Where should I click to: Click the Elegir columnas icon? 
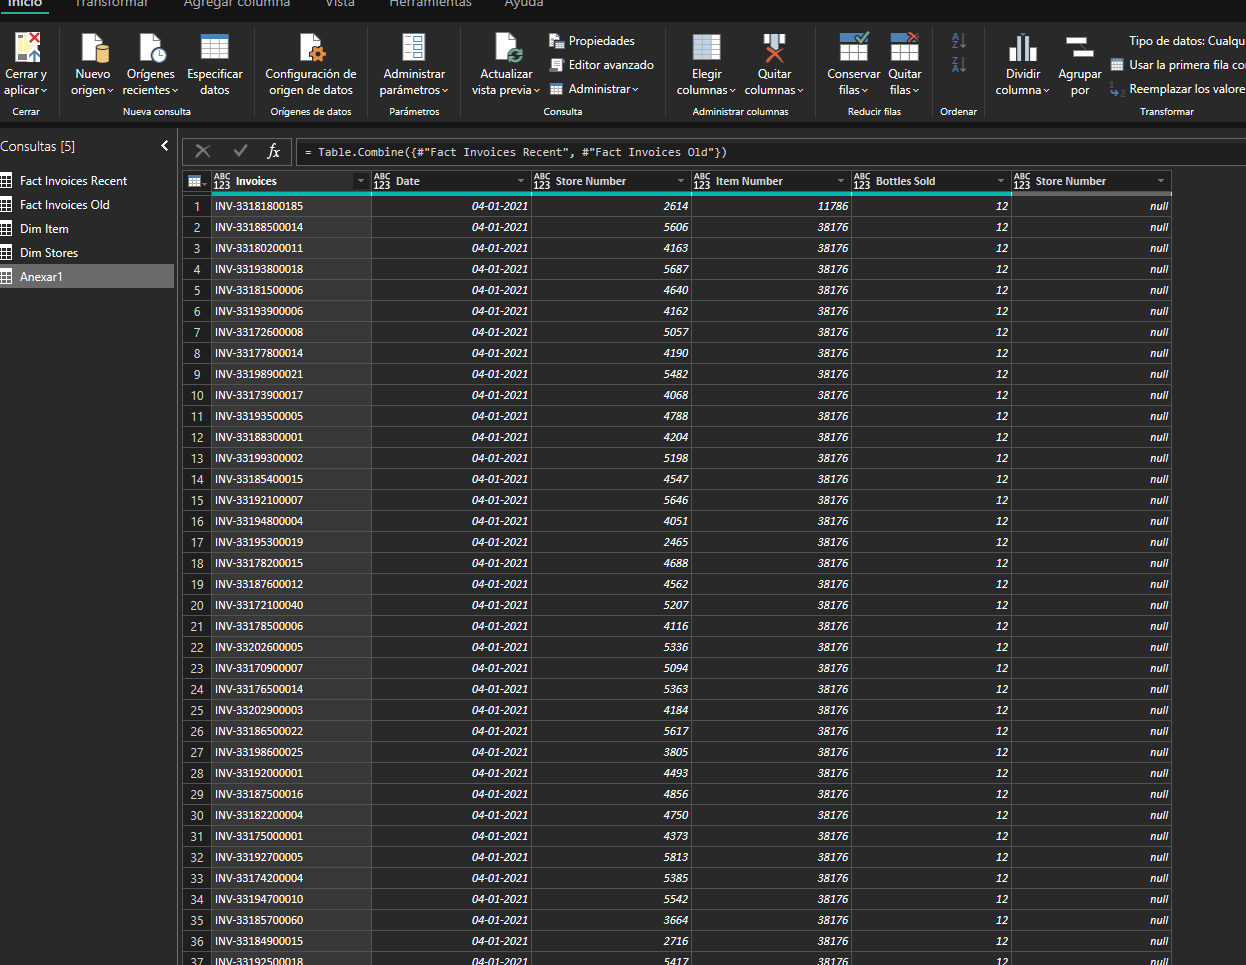coord(706,47)
